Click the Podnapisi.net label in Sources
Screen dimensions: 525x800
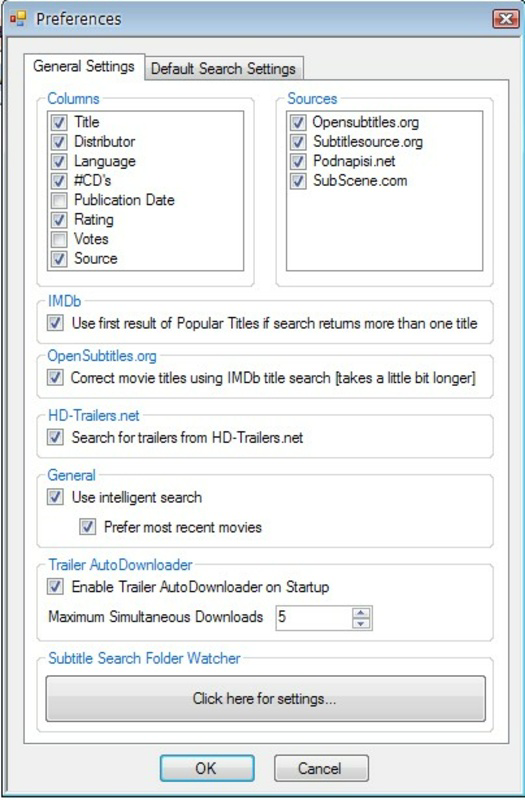tap(354, 161)
